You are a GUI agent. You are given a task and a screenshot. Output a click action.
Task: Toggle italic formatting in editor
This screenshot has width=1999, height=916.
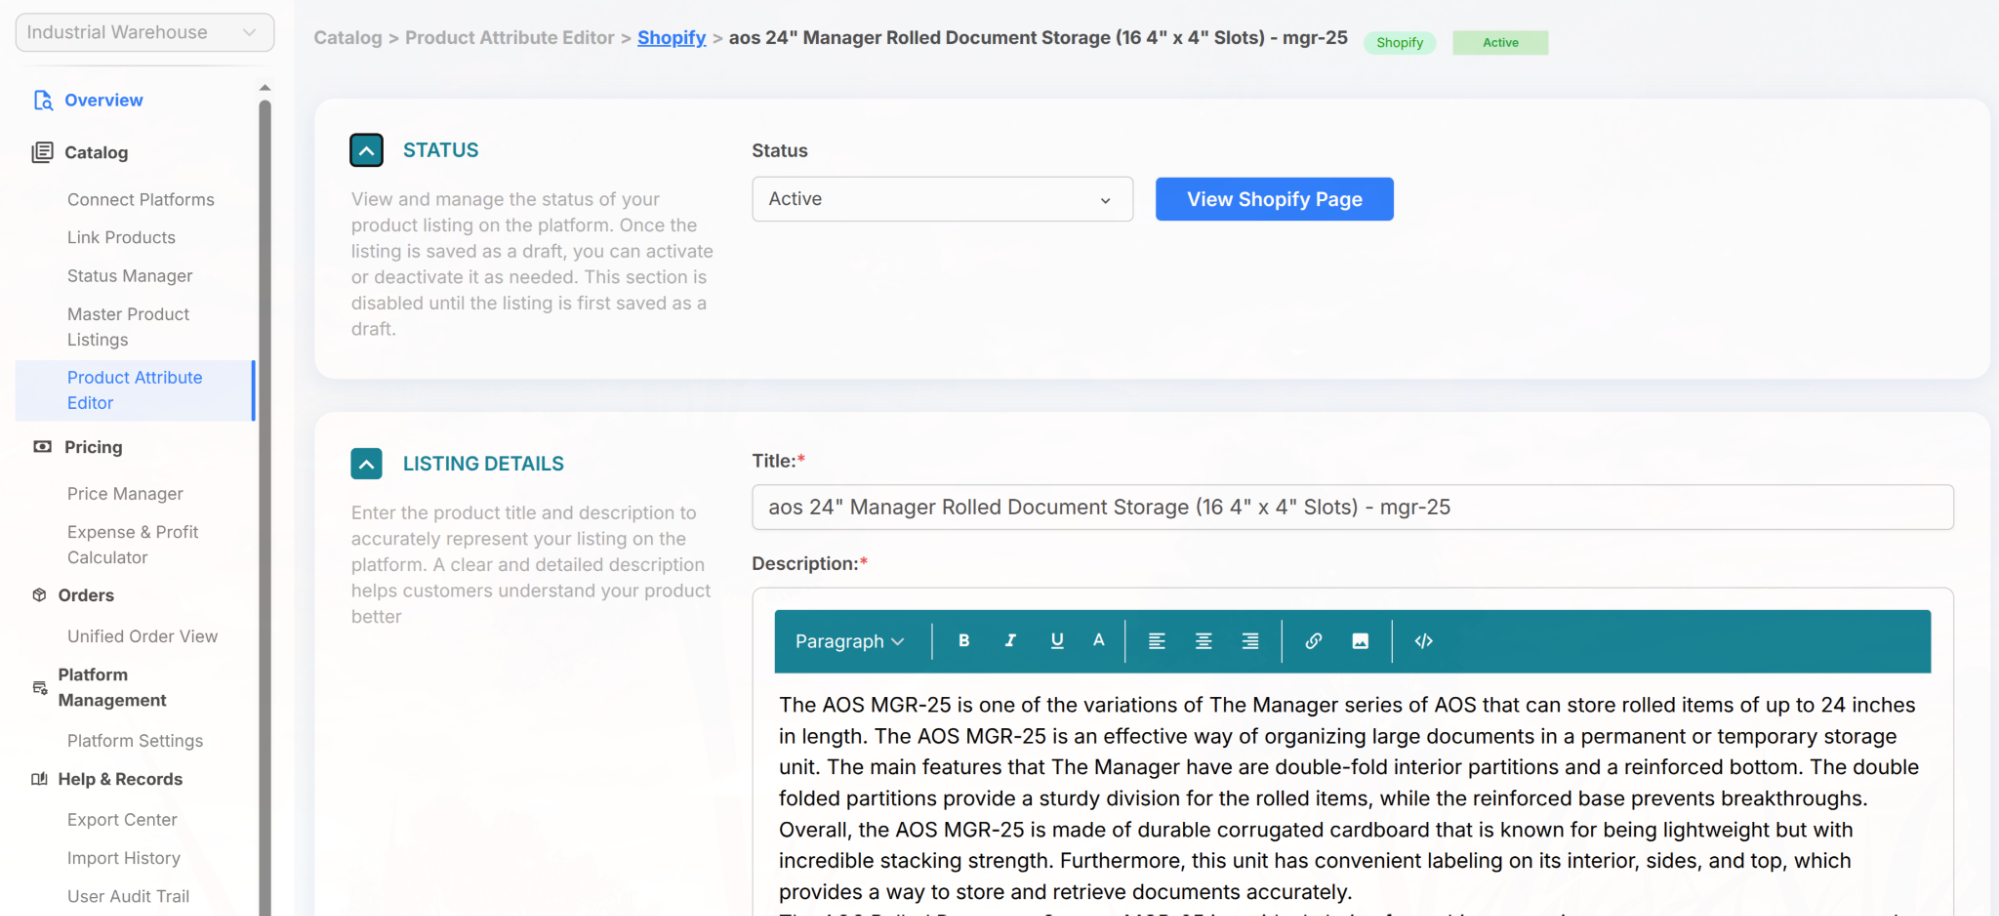coord(1010,641)
